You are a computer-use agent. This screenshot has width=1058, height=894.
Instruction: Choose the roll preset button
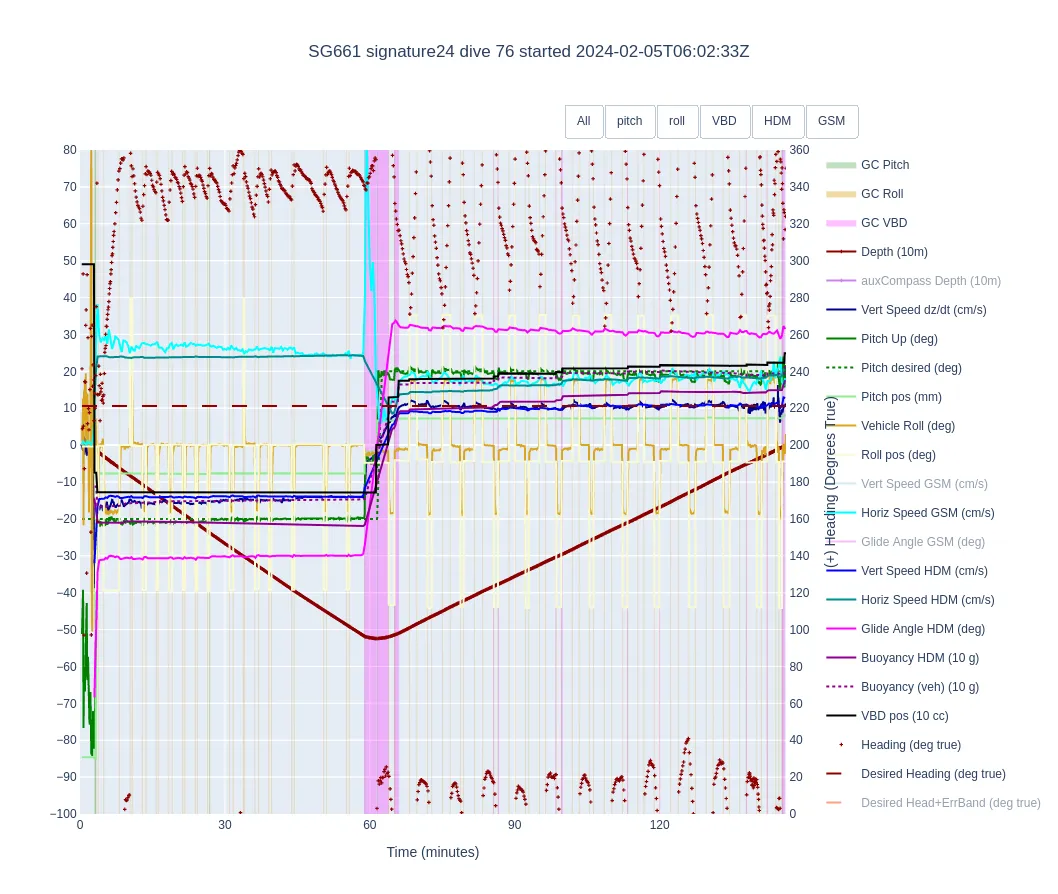[x=677, y=121]
